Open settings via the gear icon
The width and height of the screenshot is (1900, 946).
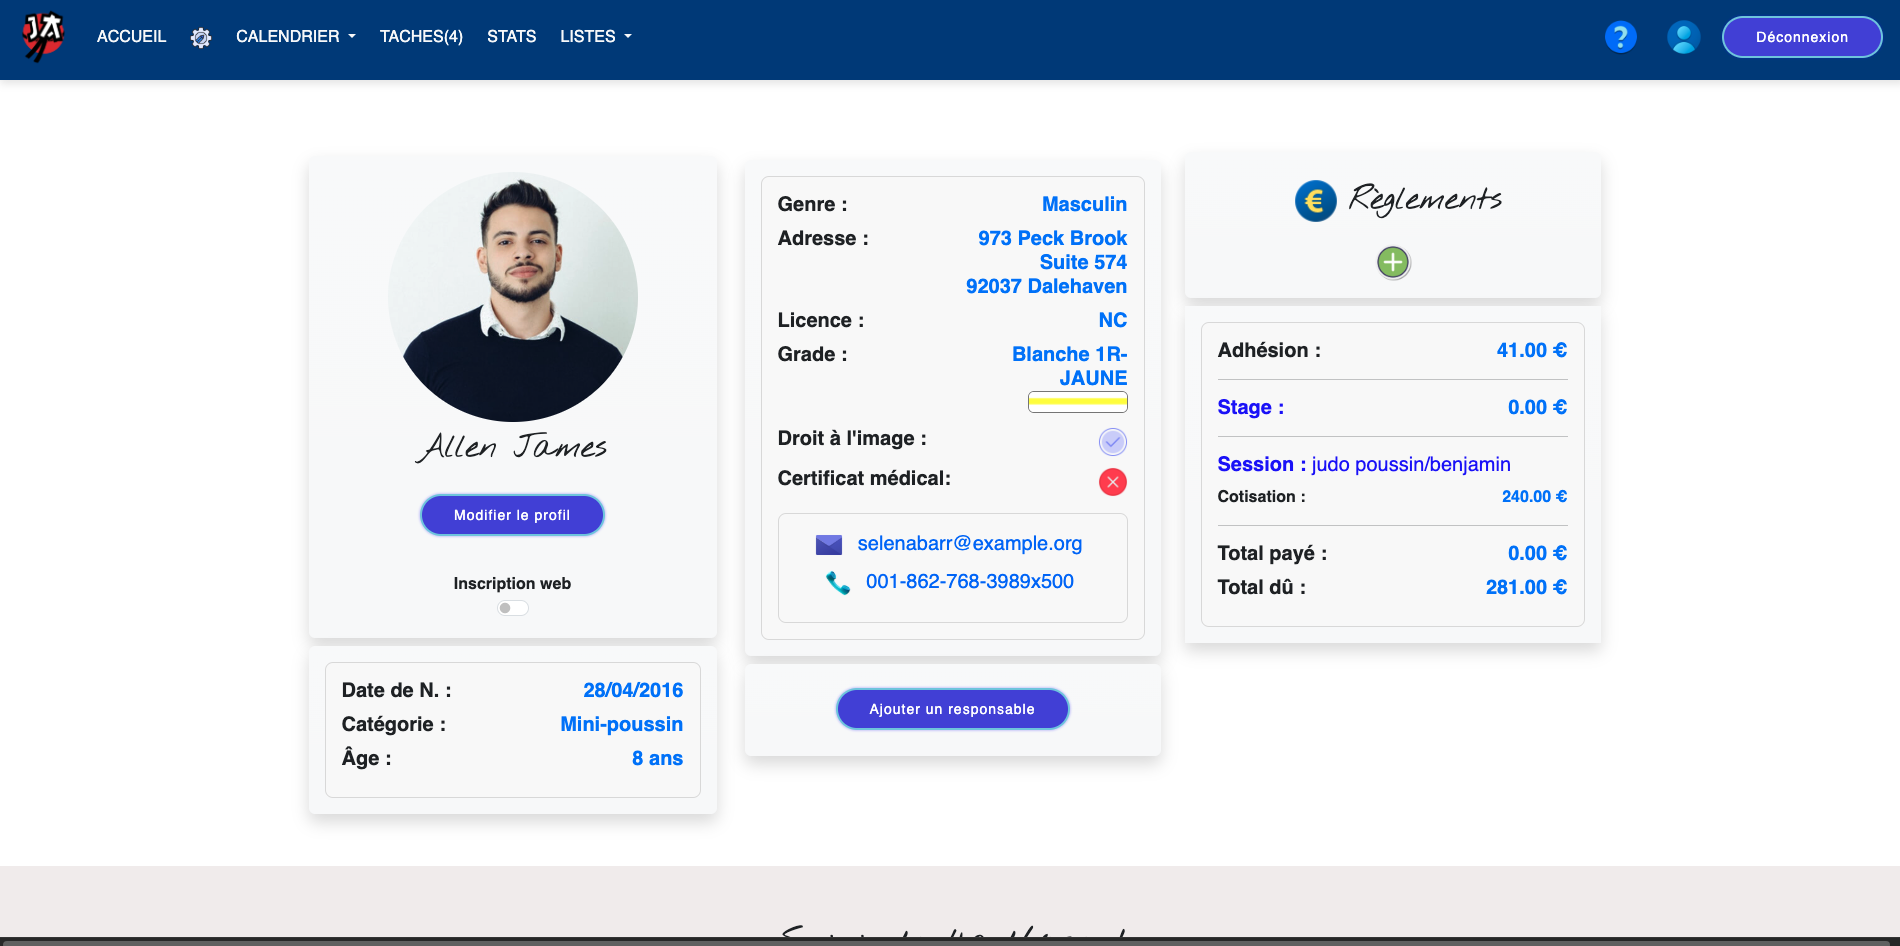point(201,38)
